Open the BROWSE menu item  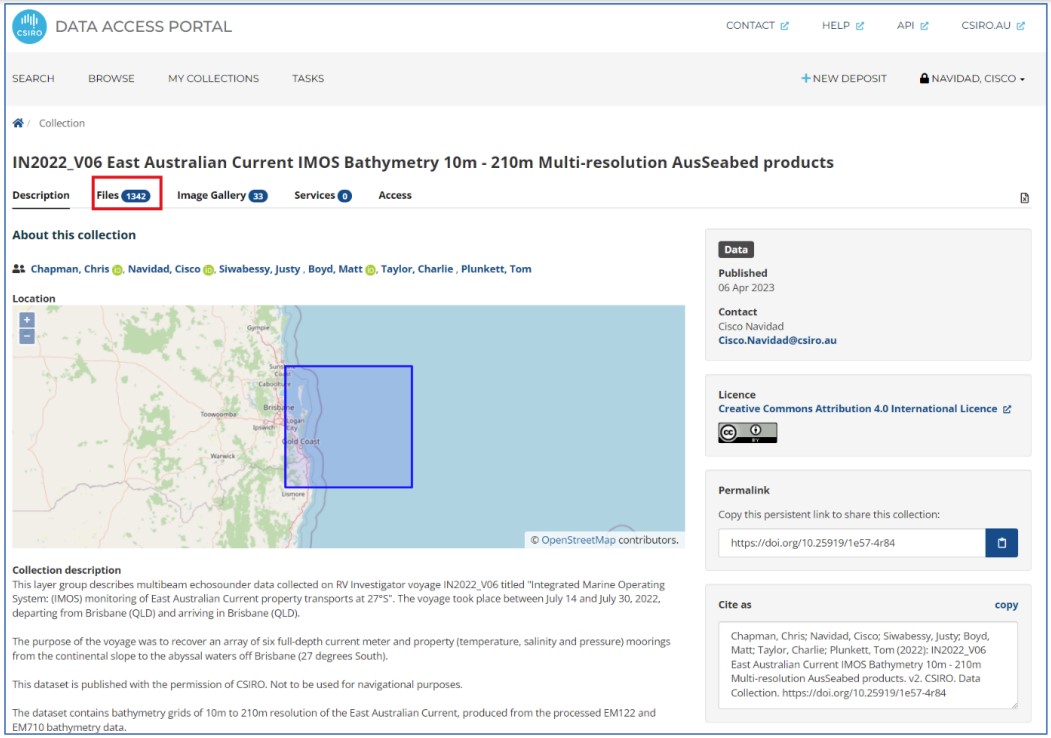[111, 79]
